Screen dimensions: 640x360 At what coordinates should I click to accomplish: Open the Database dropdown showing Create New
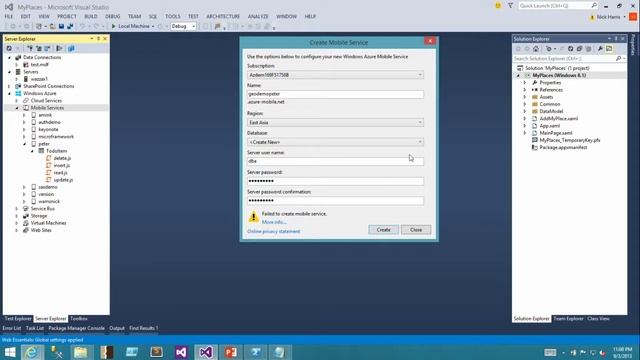tap(335, 142)
